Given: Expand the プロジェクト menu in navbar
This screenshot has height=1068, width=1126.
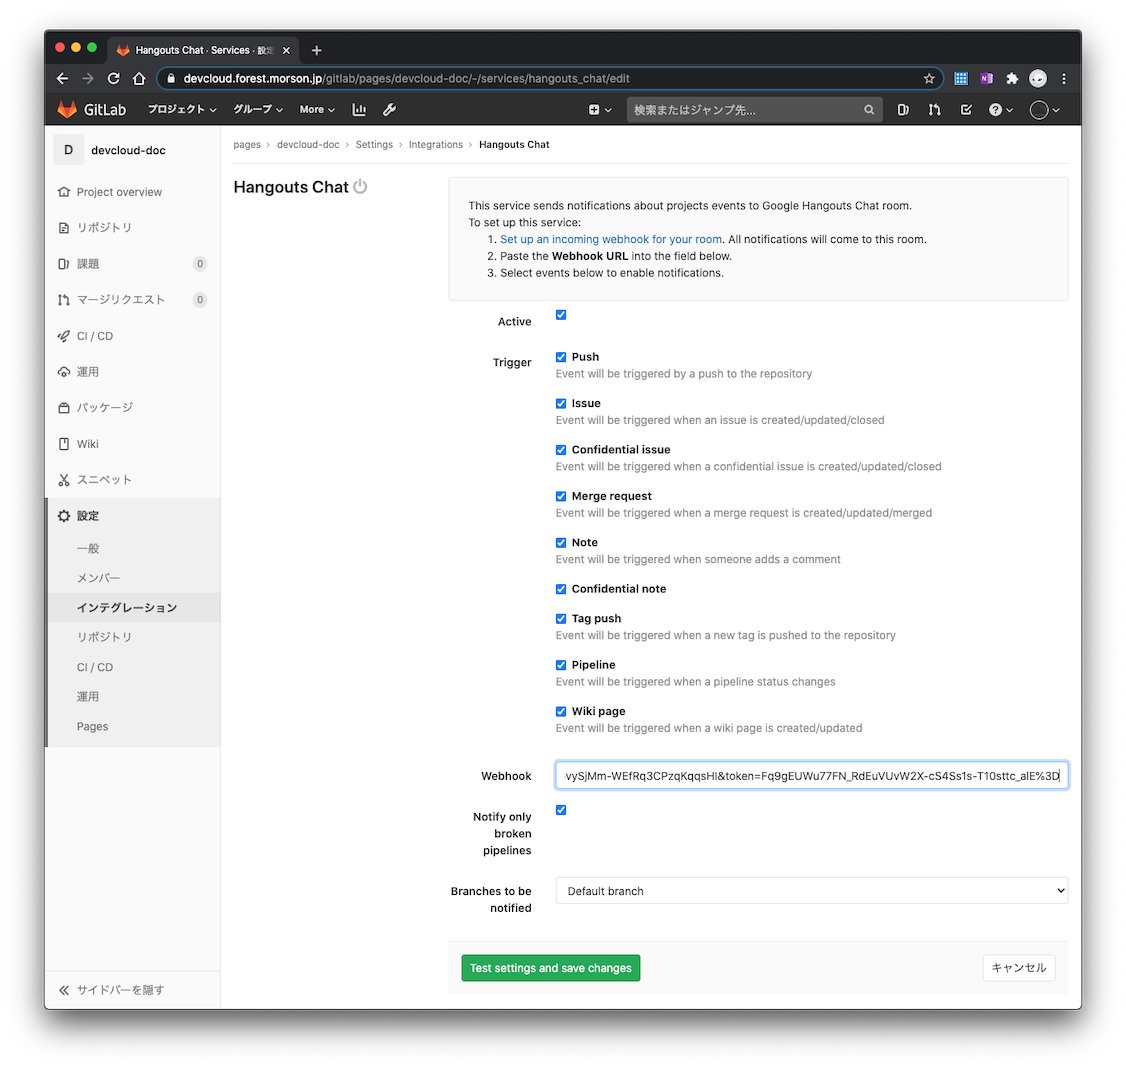Looking at the screenshot, I should (182, 109).
